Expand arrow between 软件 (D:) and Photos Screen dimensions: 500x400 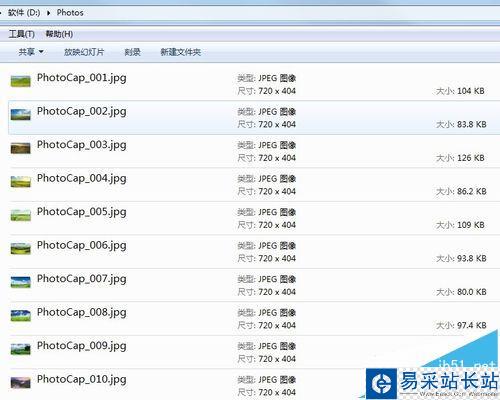pos(49,13)
